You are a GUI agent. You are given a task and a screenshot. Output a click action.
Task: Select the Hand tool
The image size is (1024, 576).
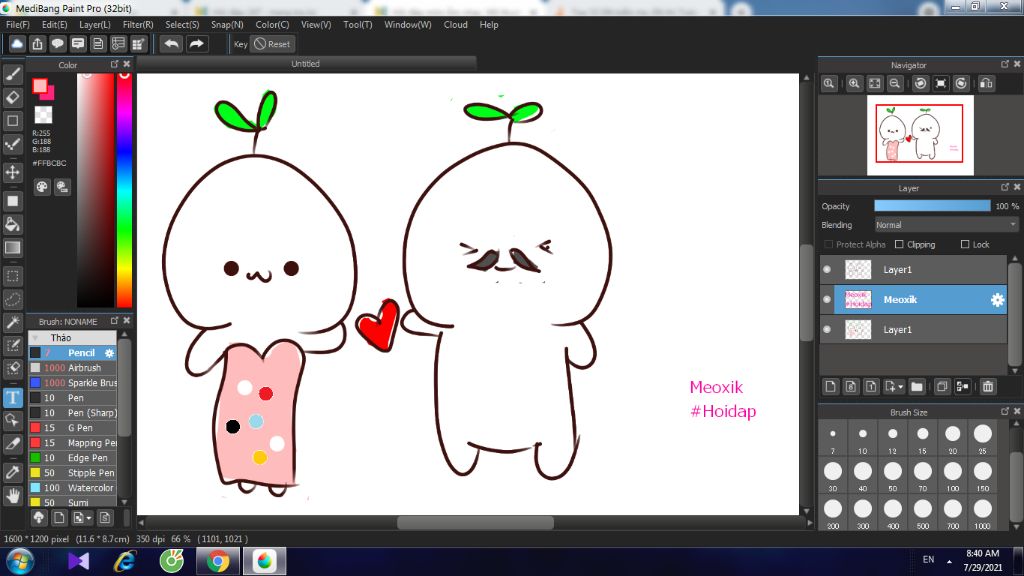(x=12, y=496)
